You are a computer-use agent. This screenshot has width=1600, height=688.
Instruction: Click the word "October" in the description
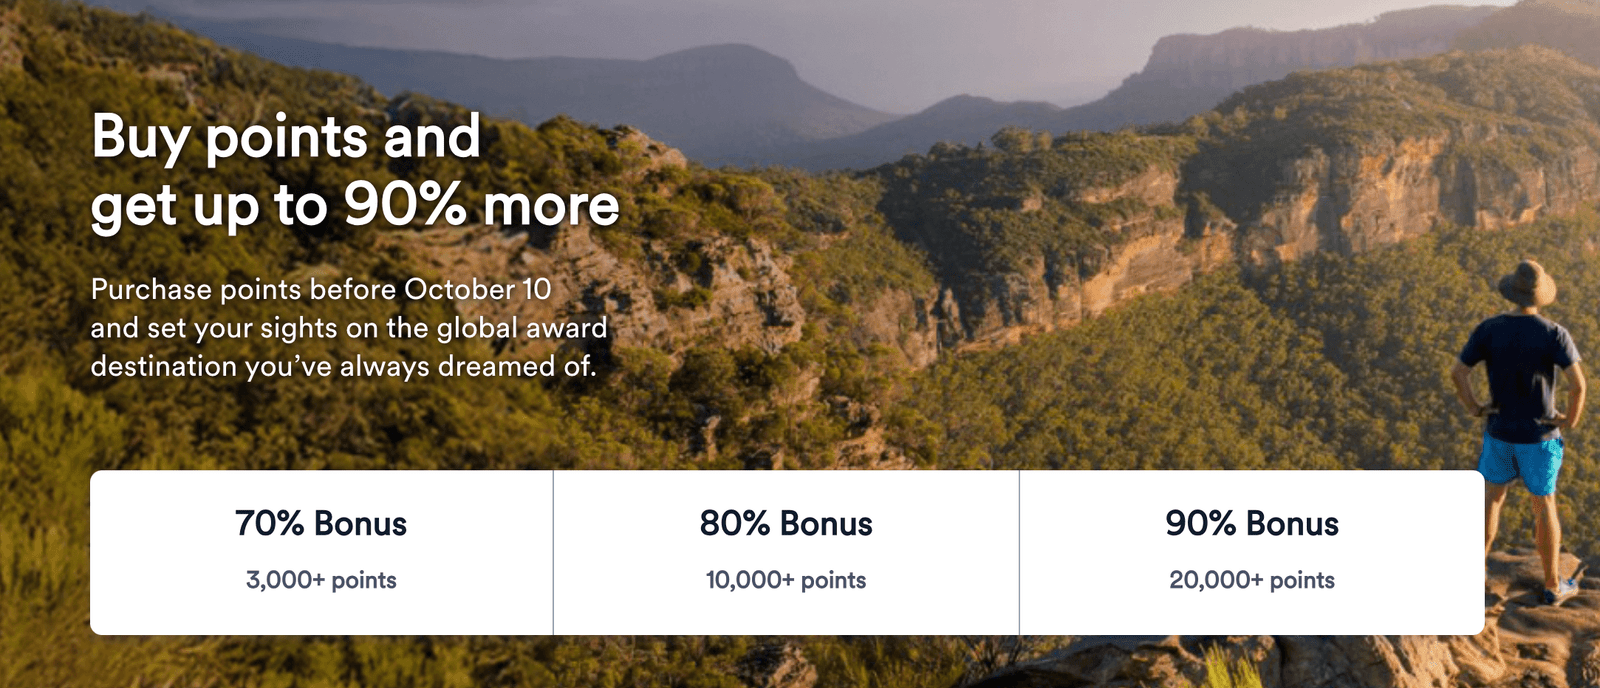click(459, 289)
